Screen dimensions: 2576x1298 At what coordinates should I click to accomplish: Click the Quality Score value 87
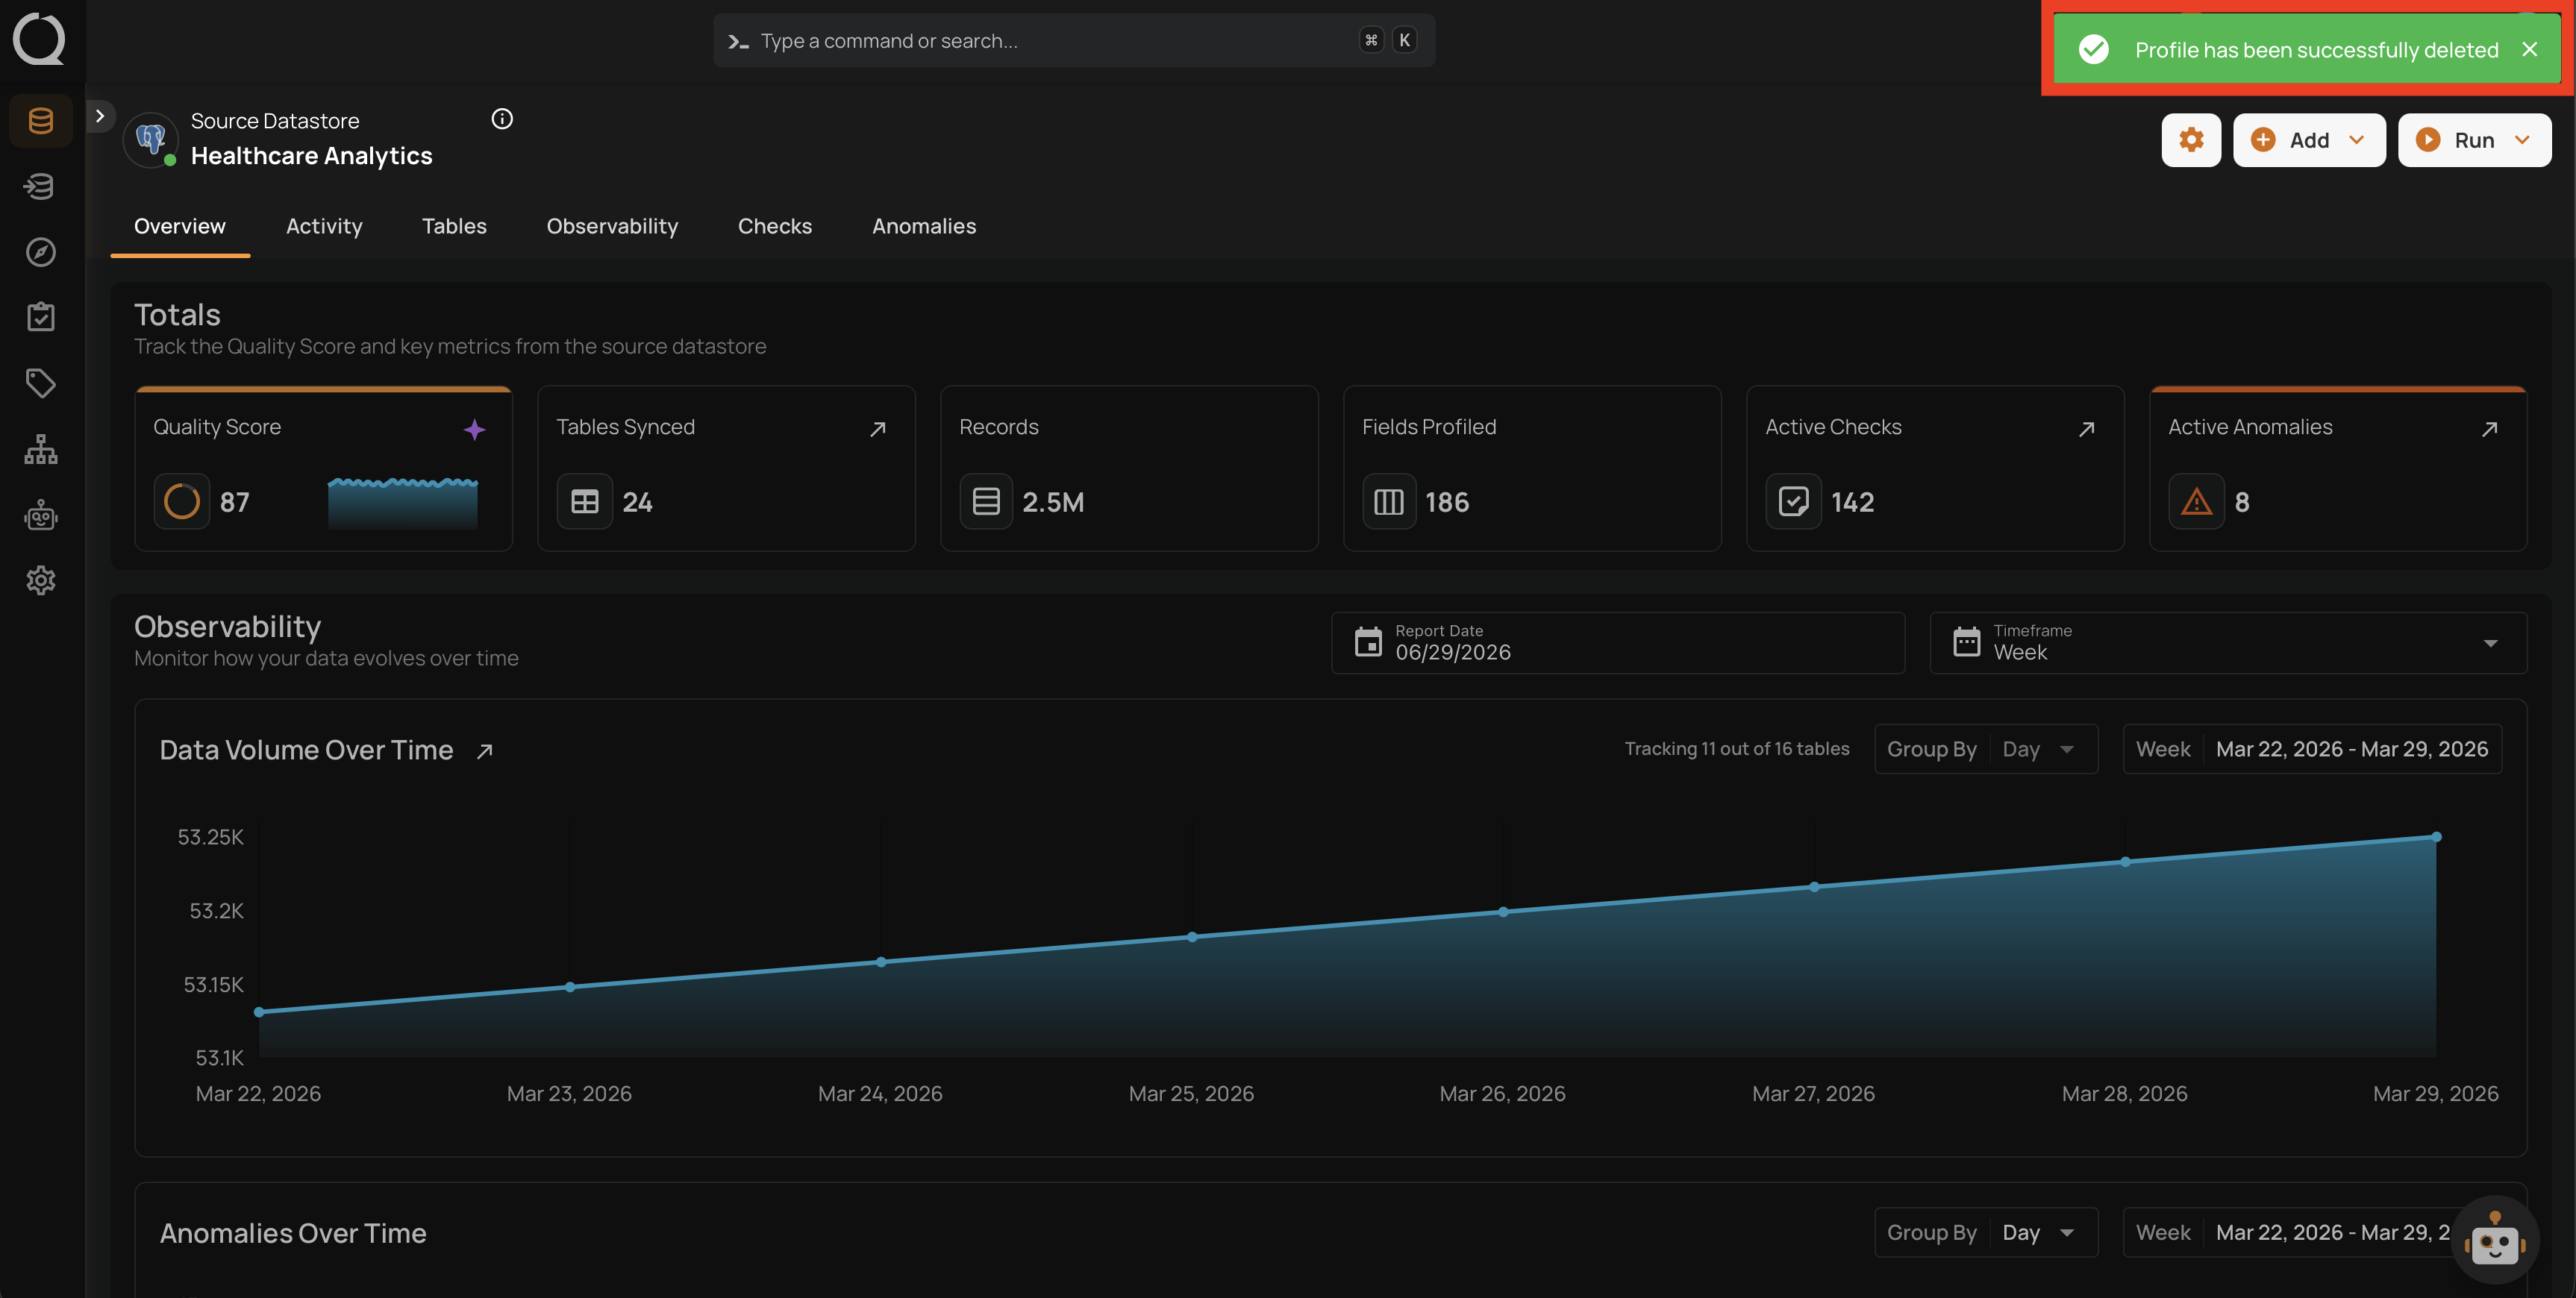point(235,502)
